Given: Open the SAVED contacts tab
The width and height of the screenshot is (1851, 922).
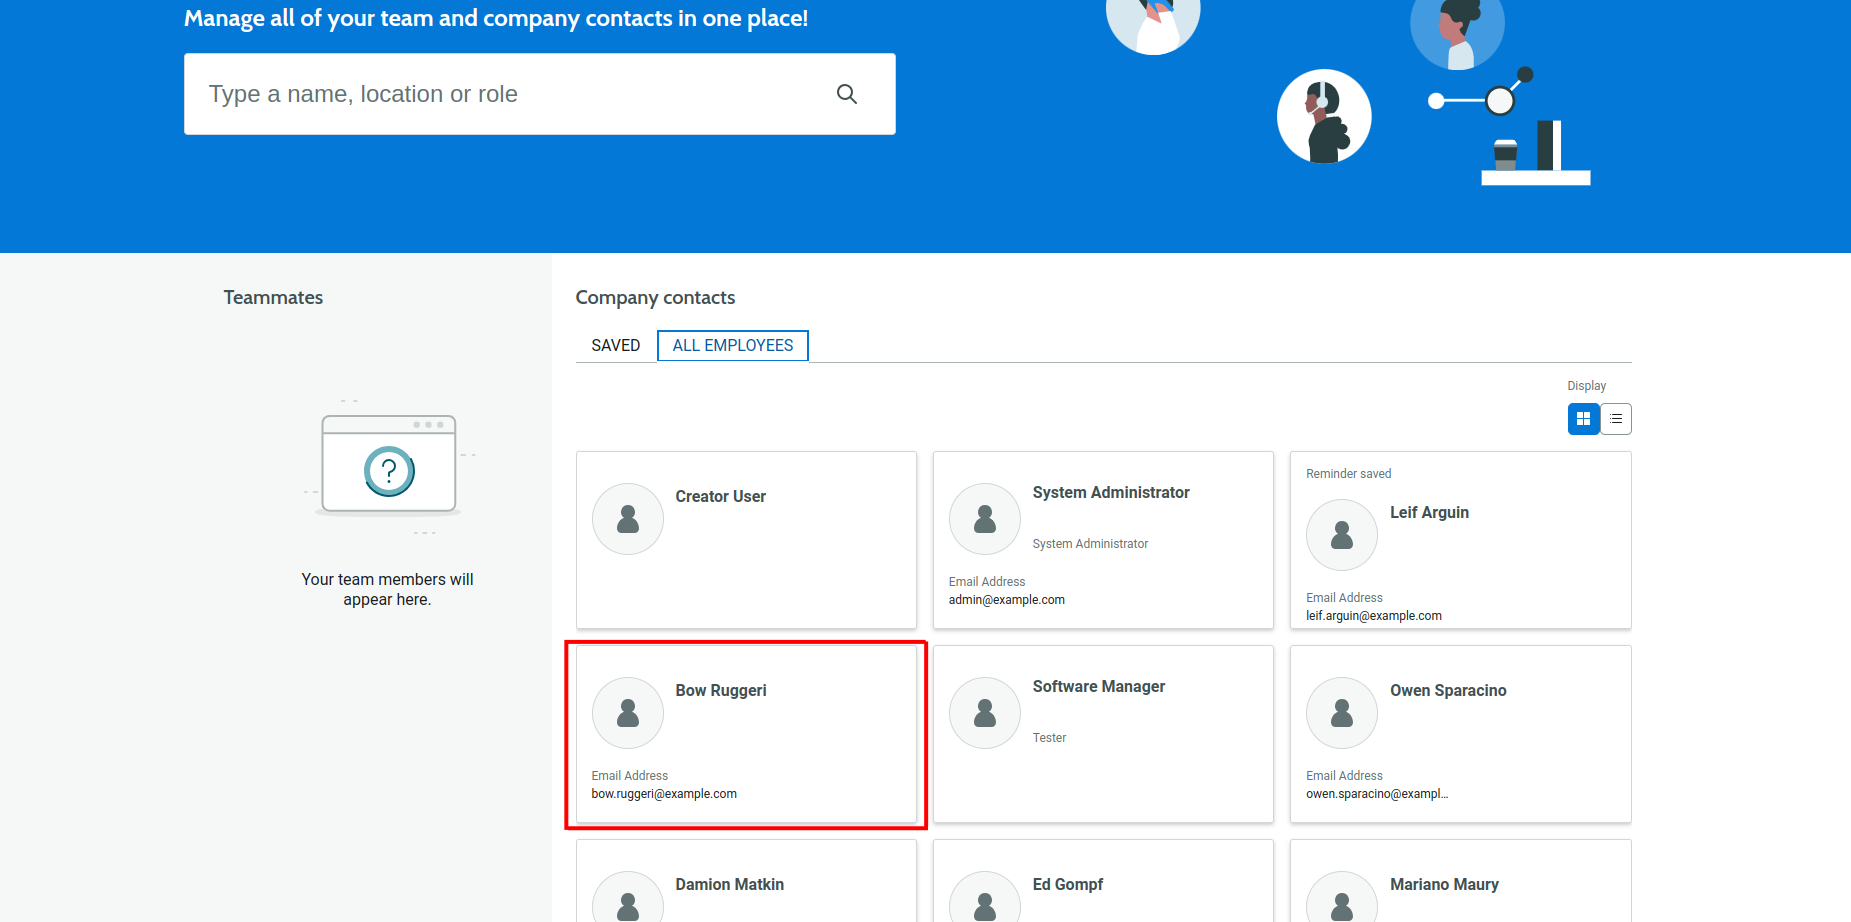Looking at the screenshot, I should coord(615,345).
